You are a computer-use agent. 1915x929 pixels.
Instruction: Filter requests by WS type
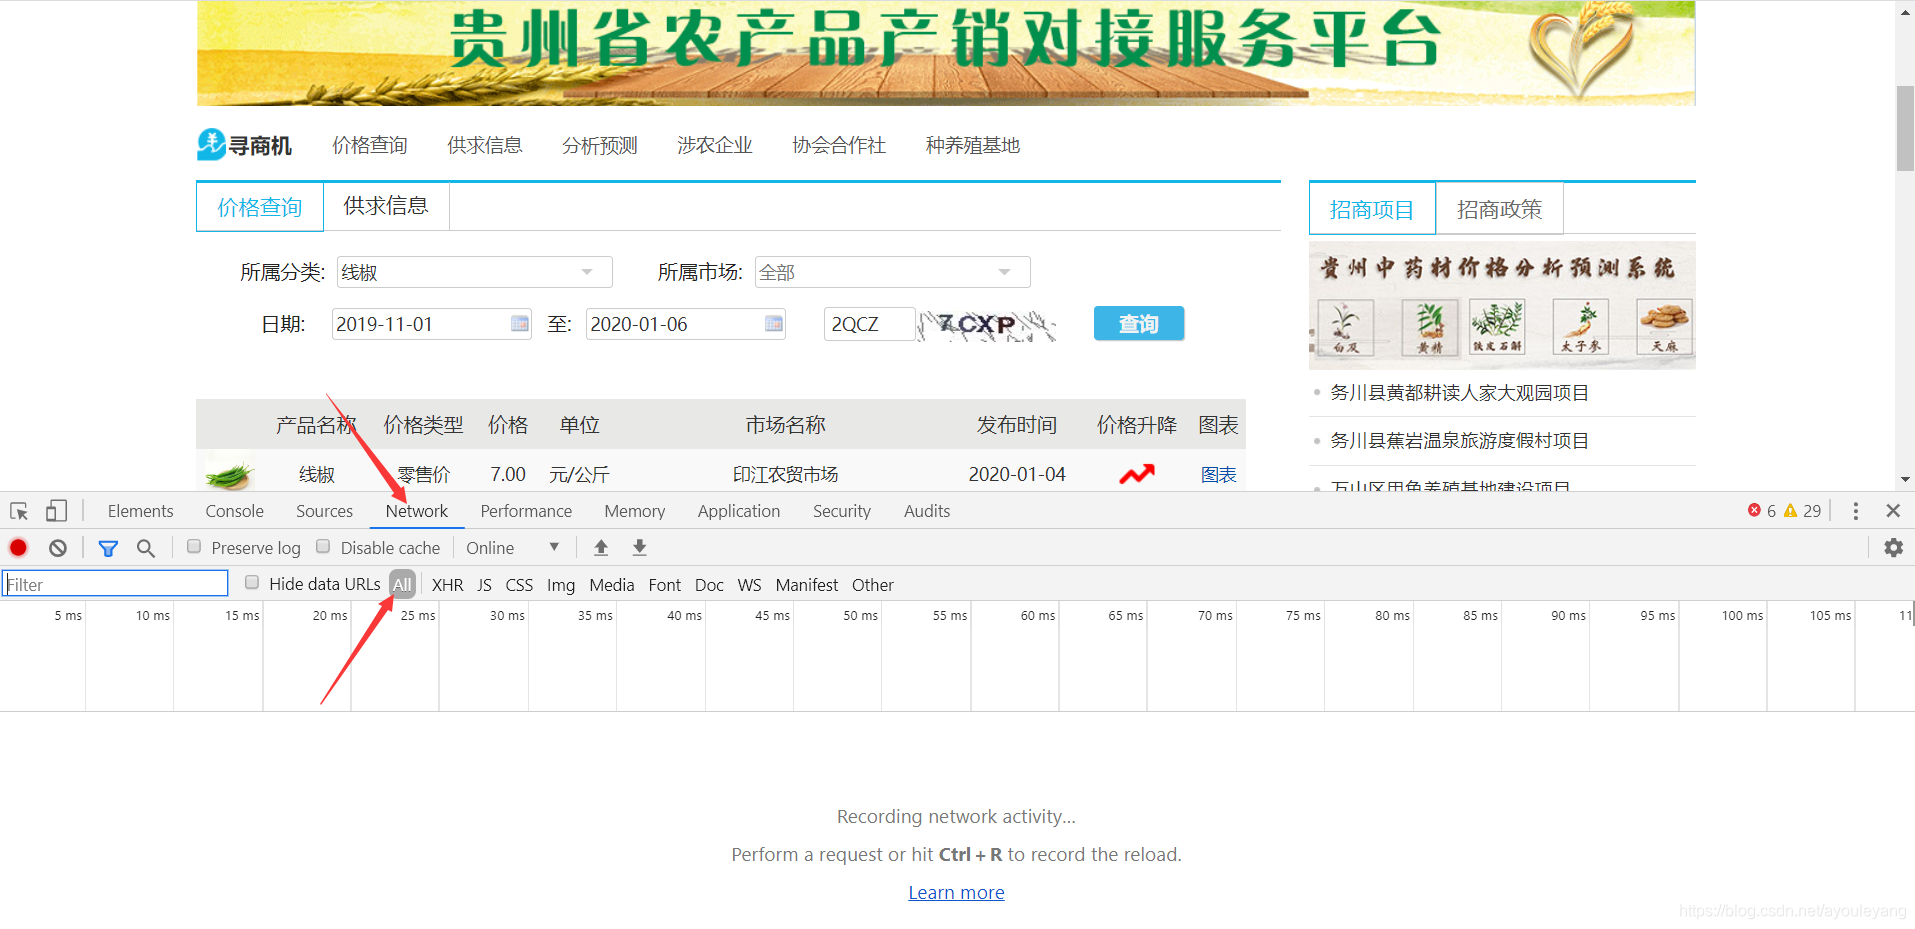[x=749, y=585]
